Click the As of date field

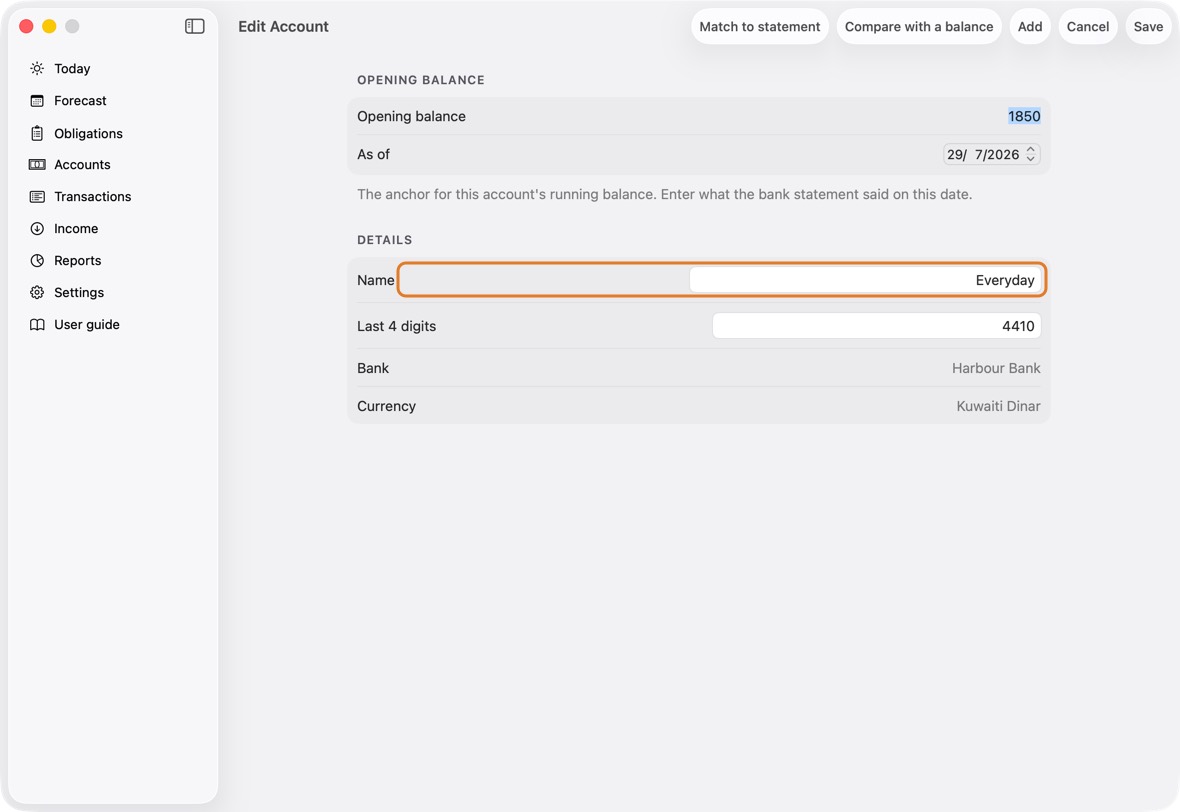pyautogui.click(x=991, y=154)
